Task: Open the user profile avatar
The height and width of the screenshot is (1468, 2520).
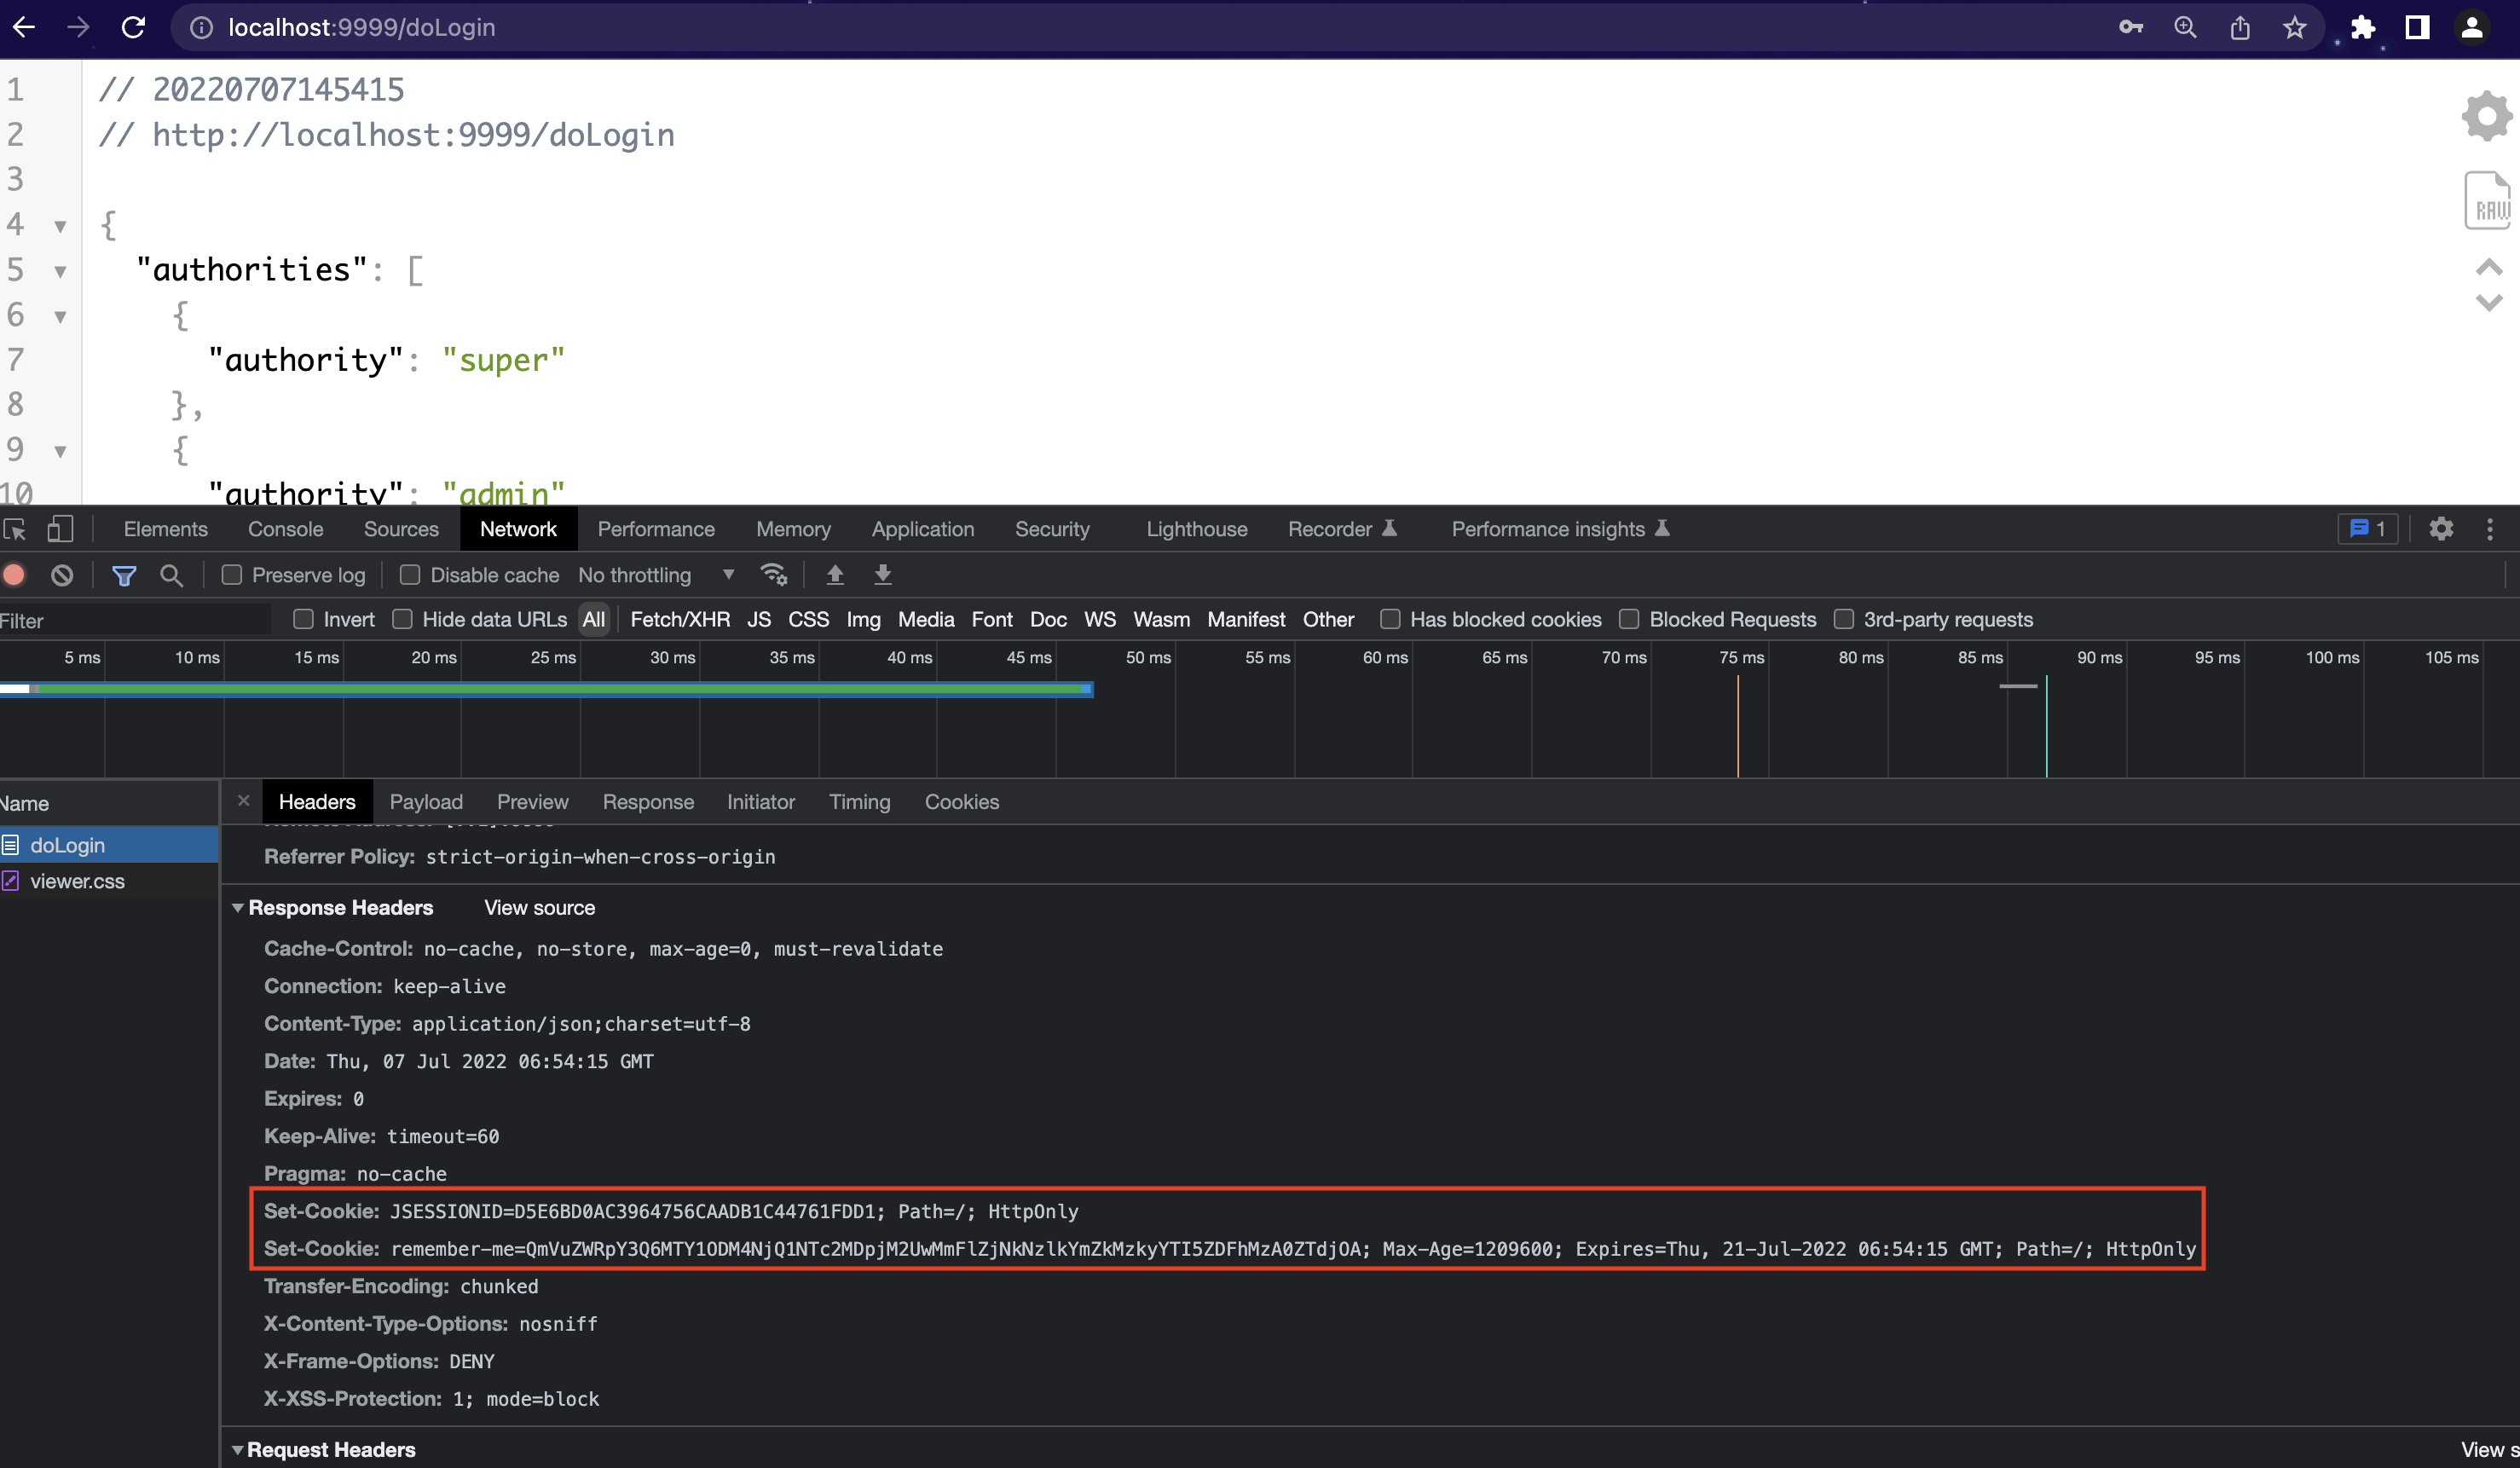Action: [x=2472, y=27]
